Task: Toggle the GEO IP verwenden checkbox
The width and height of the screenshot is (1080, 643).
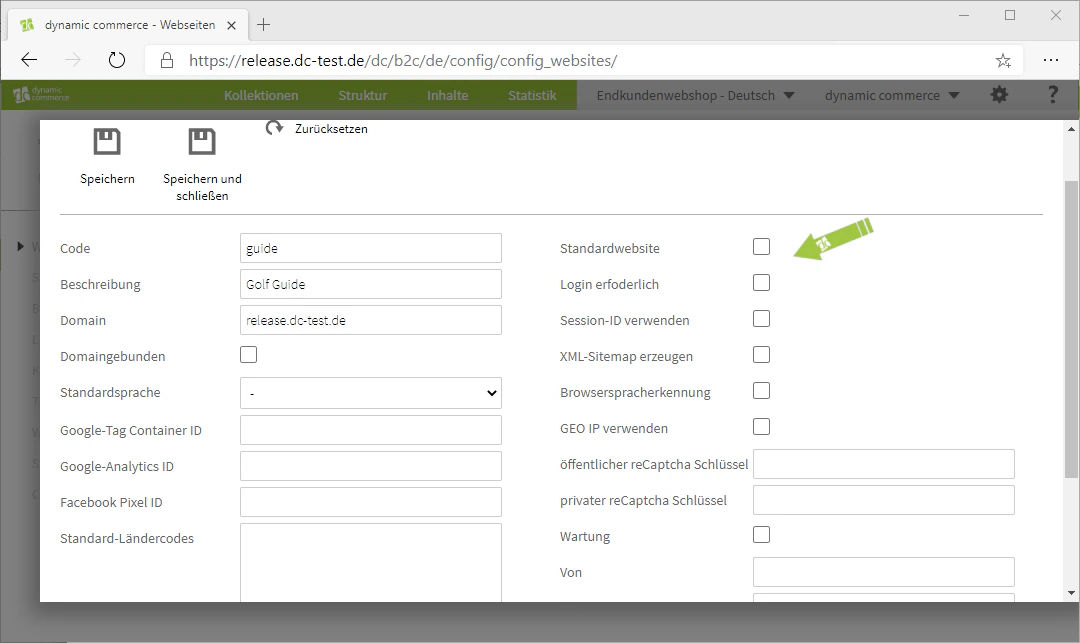Action: click(x=761, y=427)
